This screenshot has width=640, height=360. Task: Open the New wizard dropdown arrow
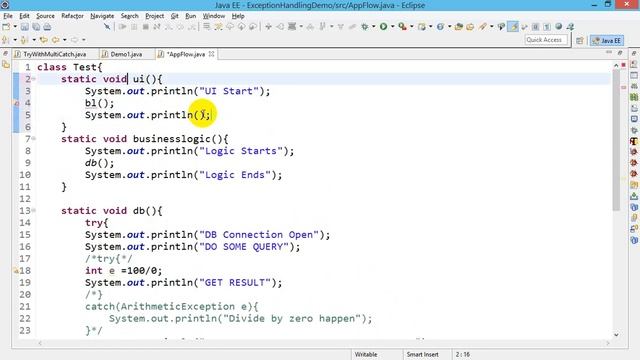pyautogui.click(x=15, y=27)
